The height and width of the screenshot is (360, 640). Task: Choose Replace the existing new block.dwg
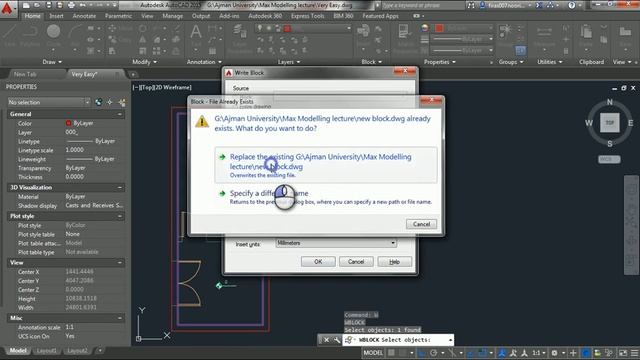pos(326,165)
